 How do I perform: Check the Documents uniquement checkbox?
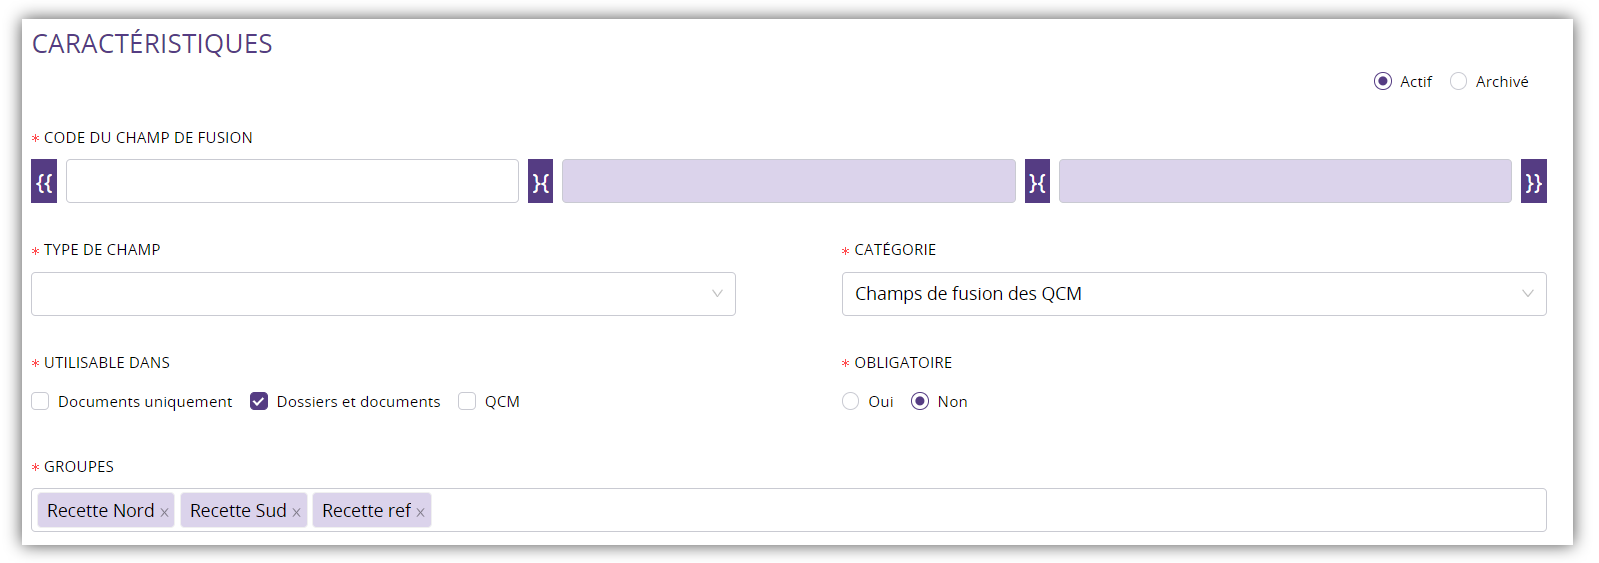(40, 401)
